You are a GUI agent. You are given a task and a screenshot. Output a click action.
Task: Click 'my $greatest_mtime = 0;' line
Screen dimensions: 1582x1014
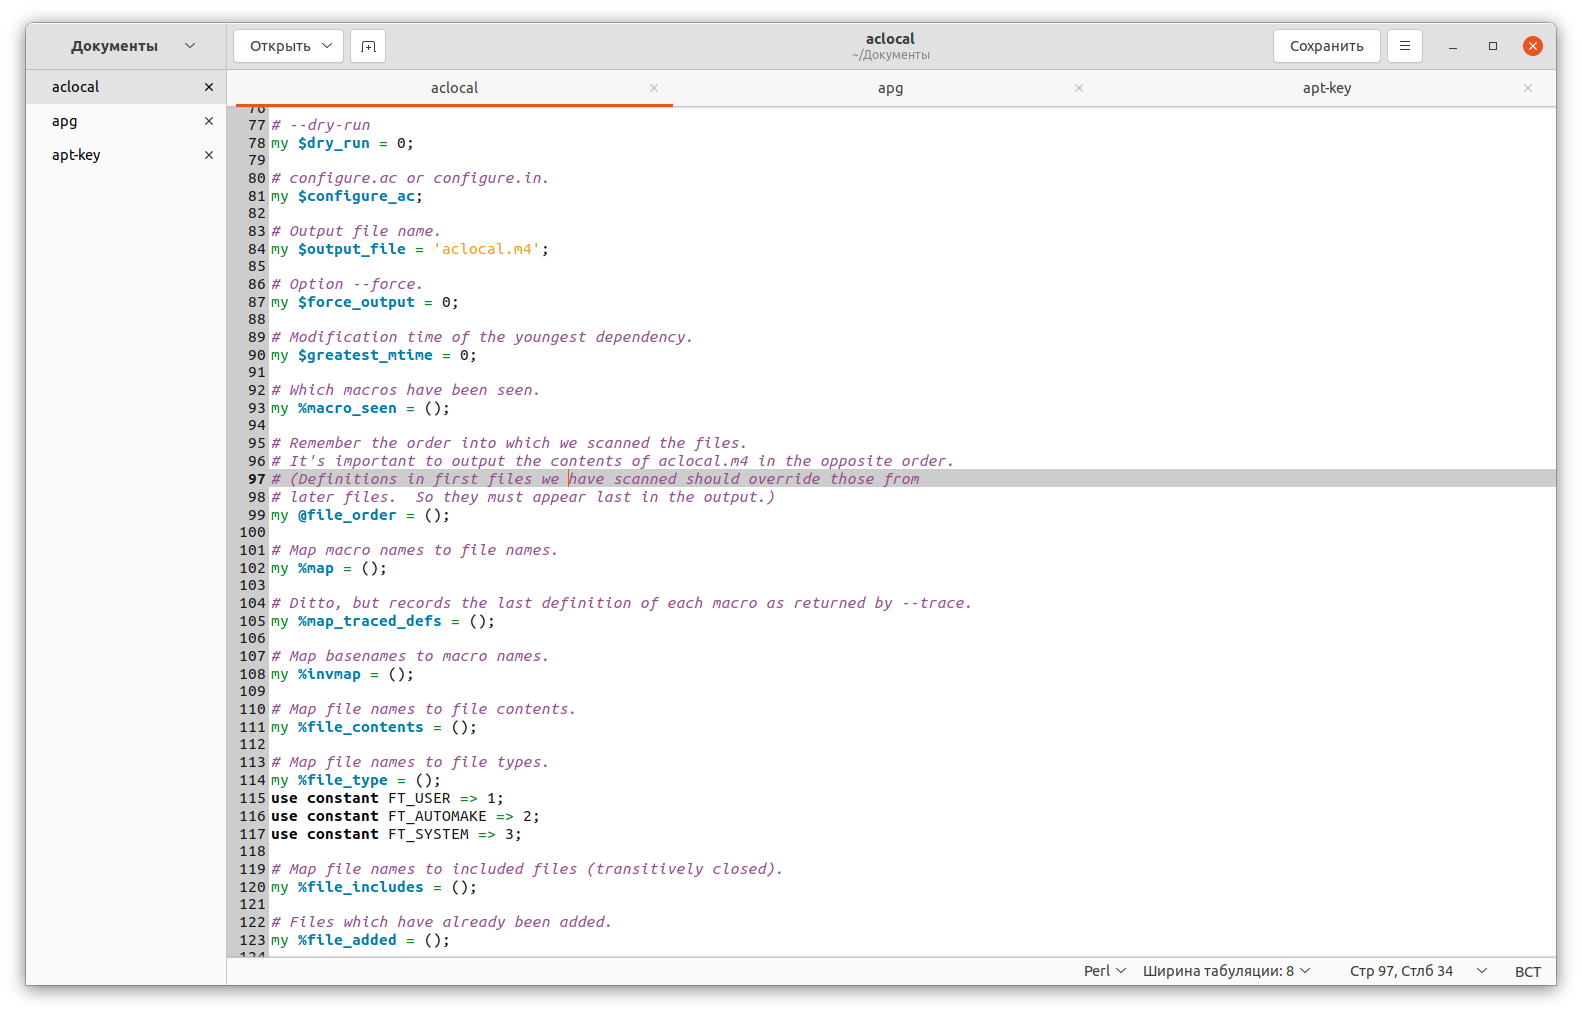pos(374,355)
